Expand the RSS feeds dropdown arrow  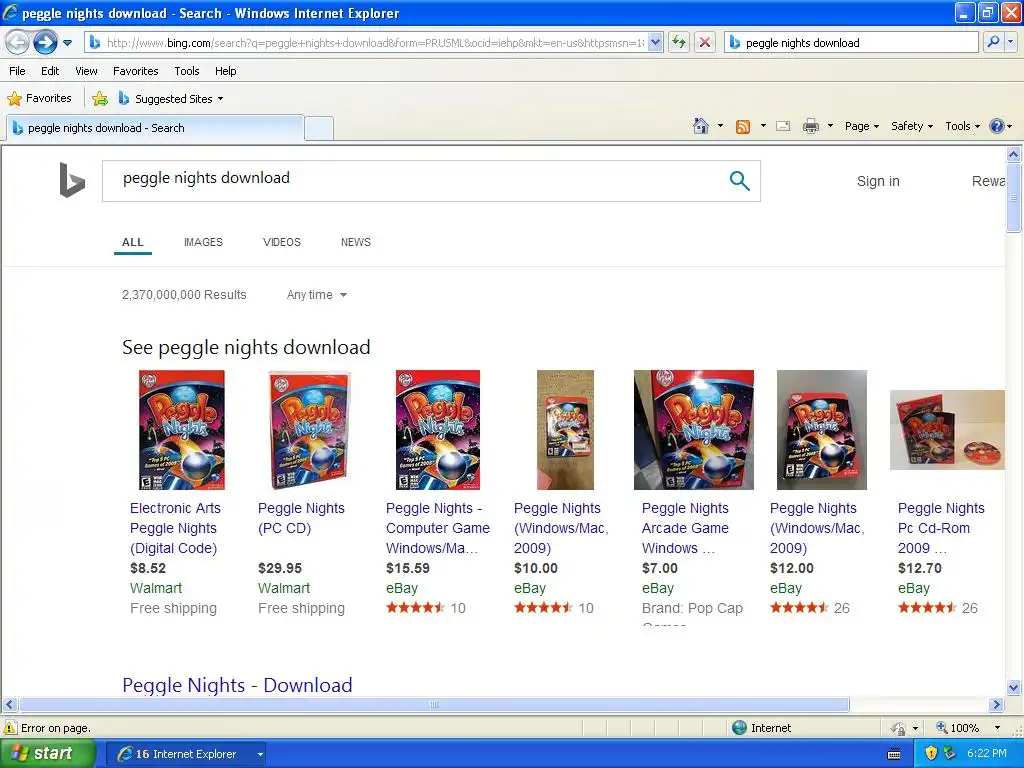tap(763, 126)
